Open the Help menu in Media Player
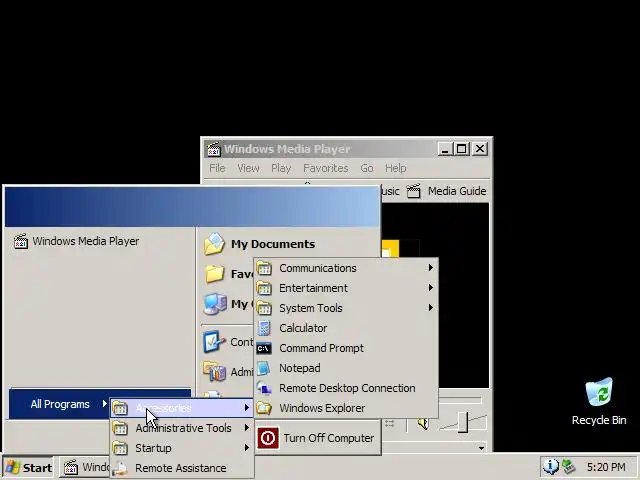 click(396, 168)
